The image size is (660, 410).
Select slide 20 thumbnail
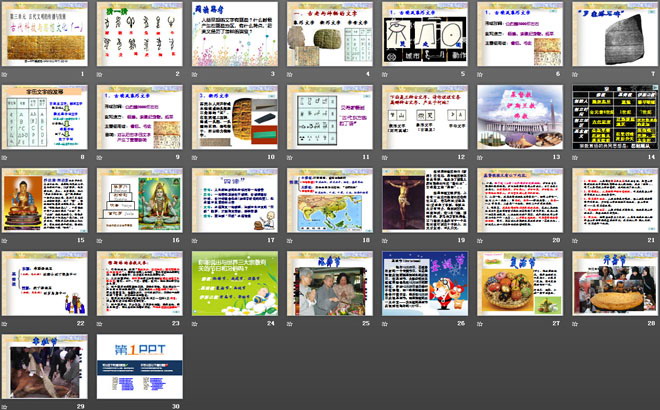(x=520, y=201)
